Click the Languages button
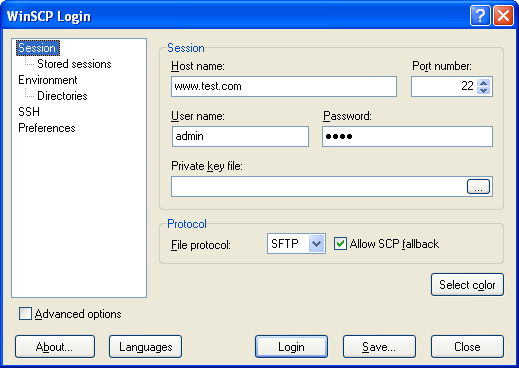Image resolution: width=519 pixels, height=368 pixels. (x=145, y=347)
